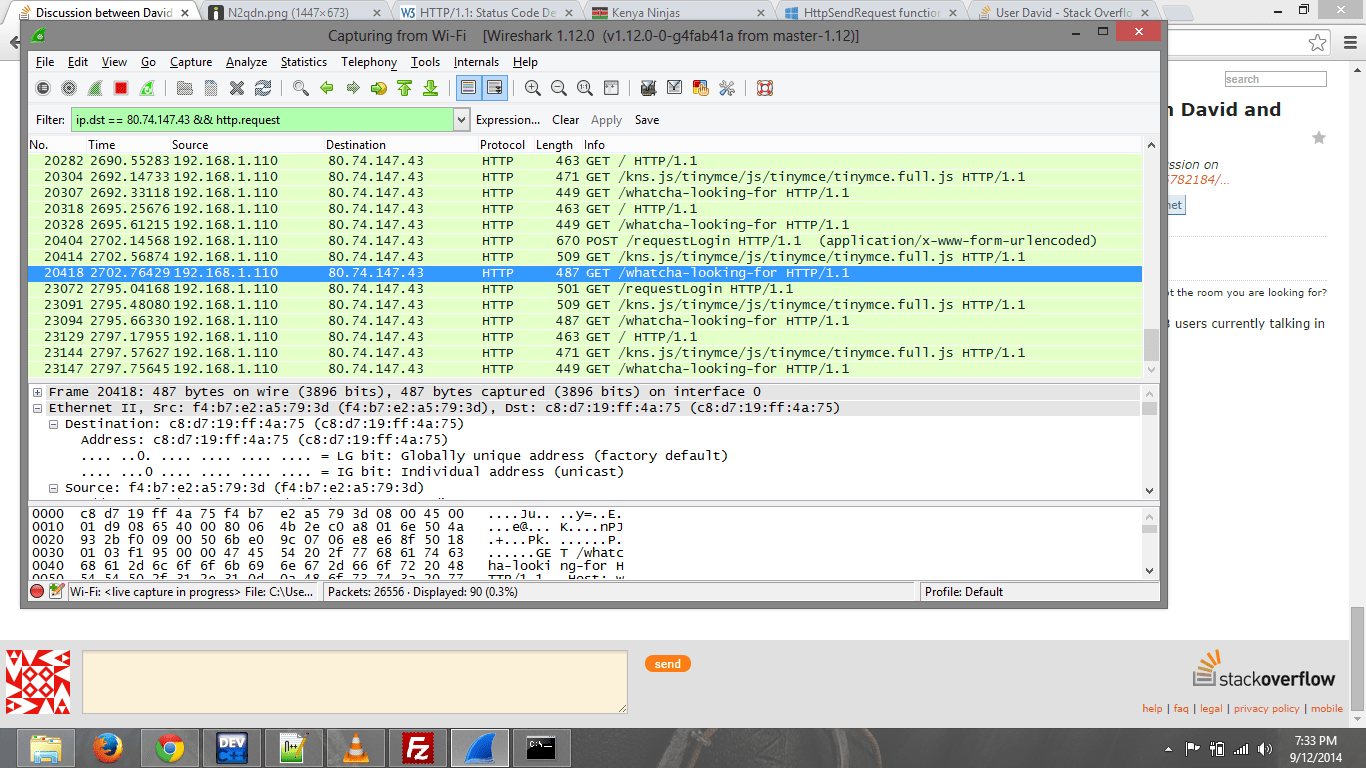Open capture options toolbar icon
1366x768 pixels.
(x=69, y=88)
